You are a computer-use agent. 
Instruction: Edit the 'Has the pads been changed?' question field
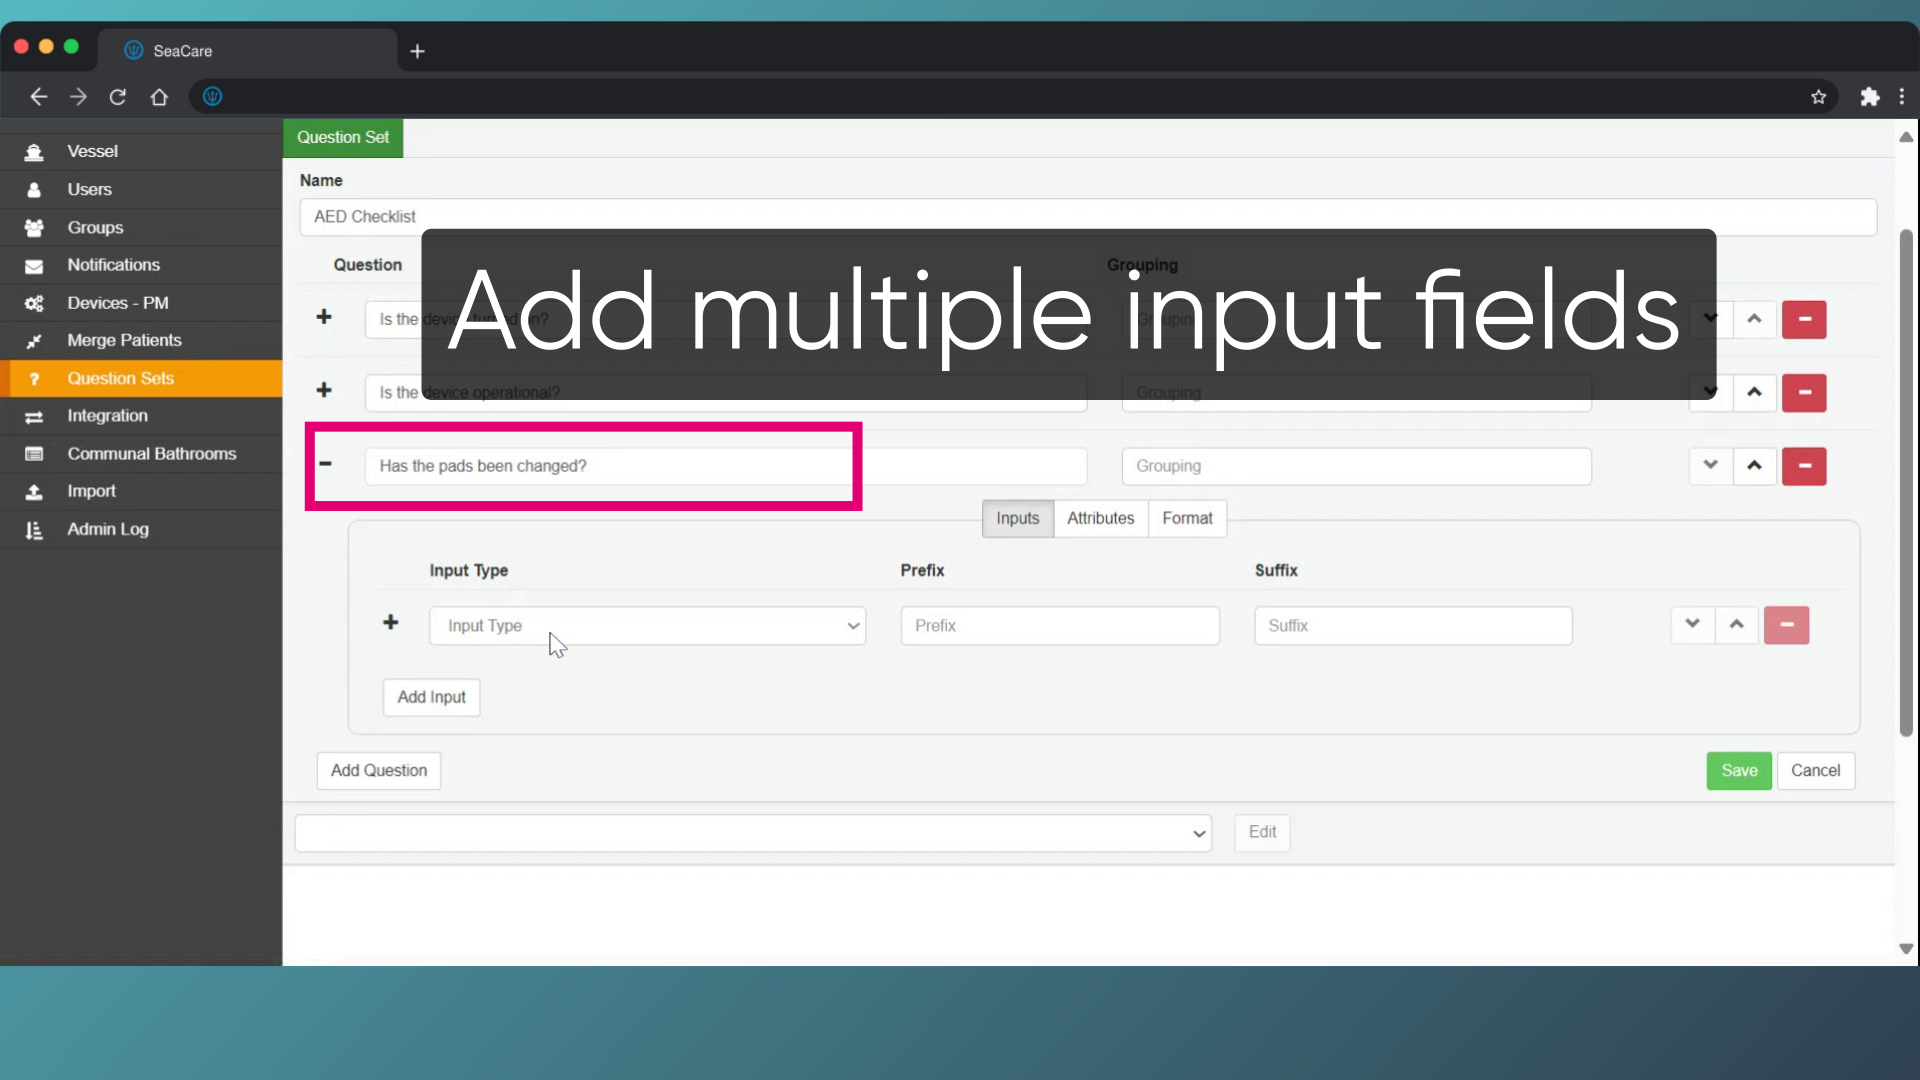click(x=726, y=466)
